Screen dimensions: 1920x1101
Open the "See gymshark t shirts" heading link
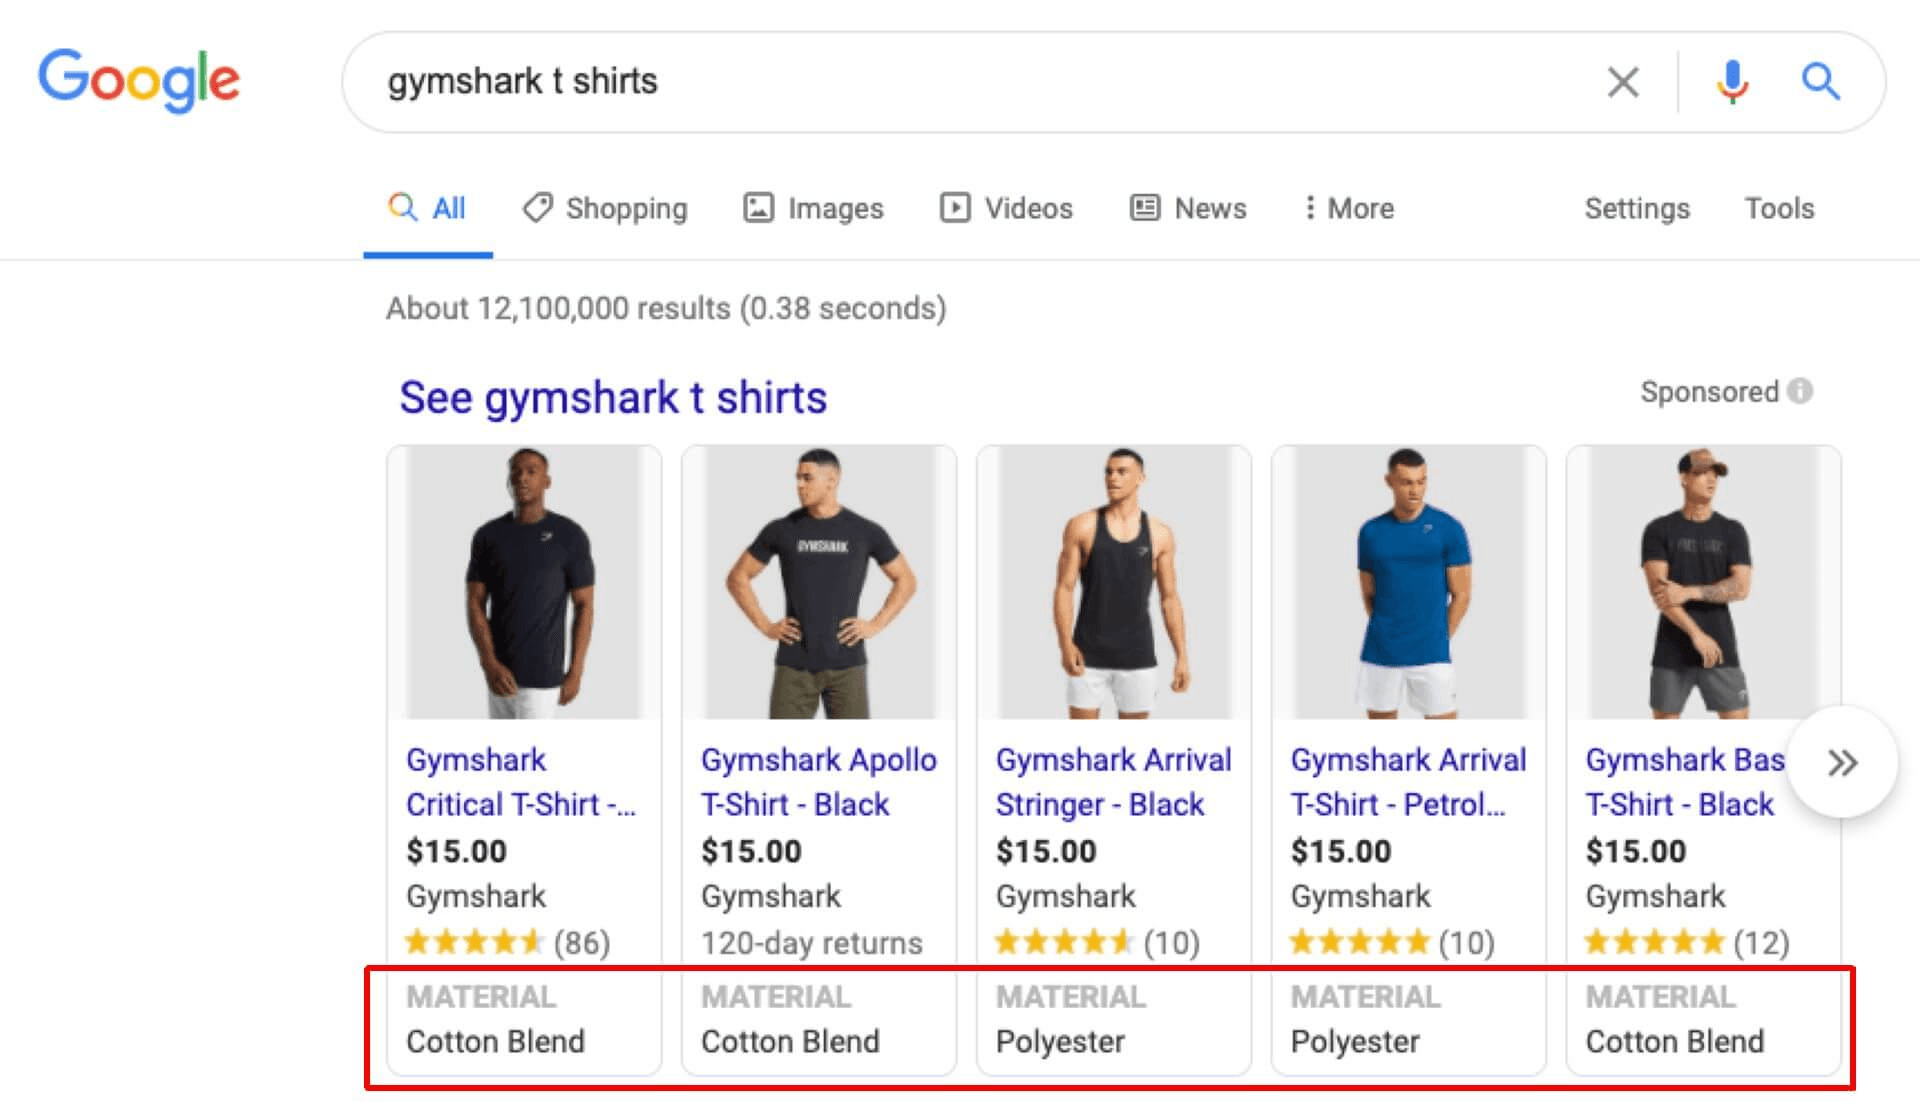coord(613,397)
